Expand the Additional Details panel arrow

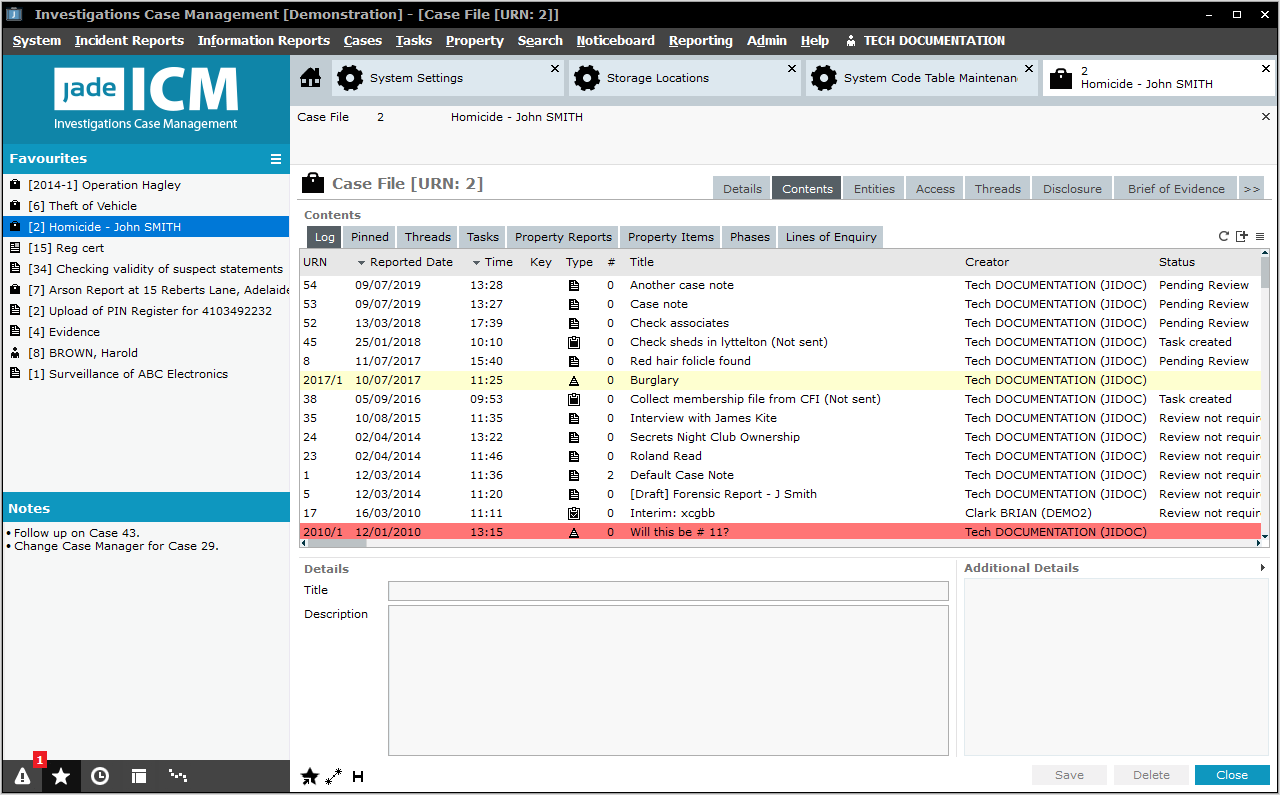(1263, 568)
